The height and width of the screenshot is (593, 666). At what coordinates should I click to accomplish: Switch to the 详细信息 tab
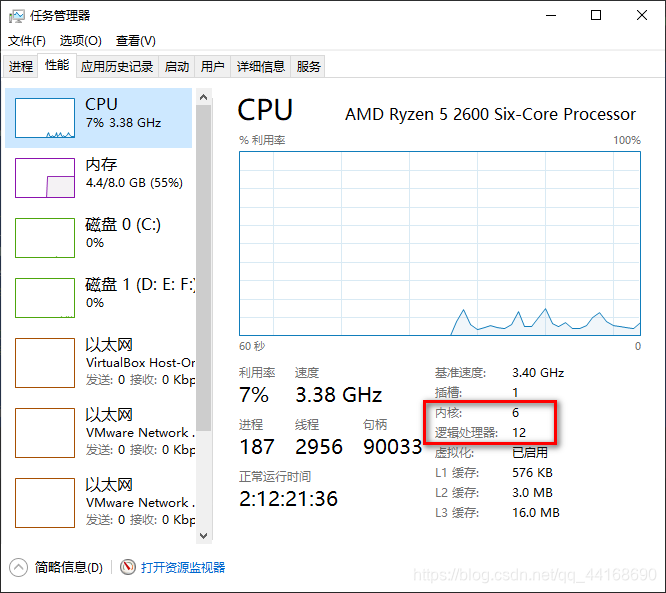[261, 66]
